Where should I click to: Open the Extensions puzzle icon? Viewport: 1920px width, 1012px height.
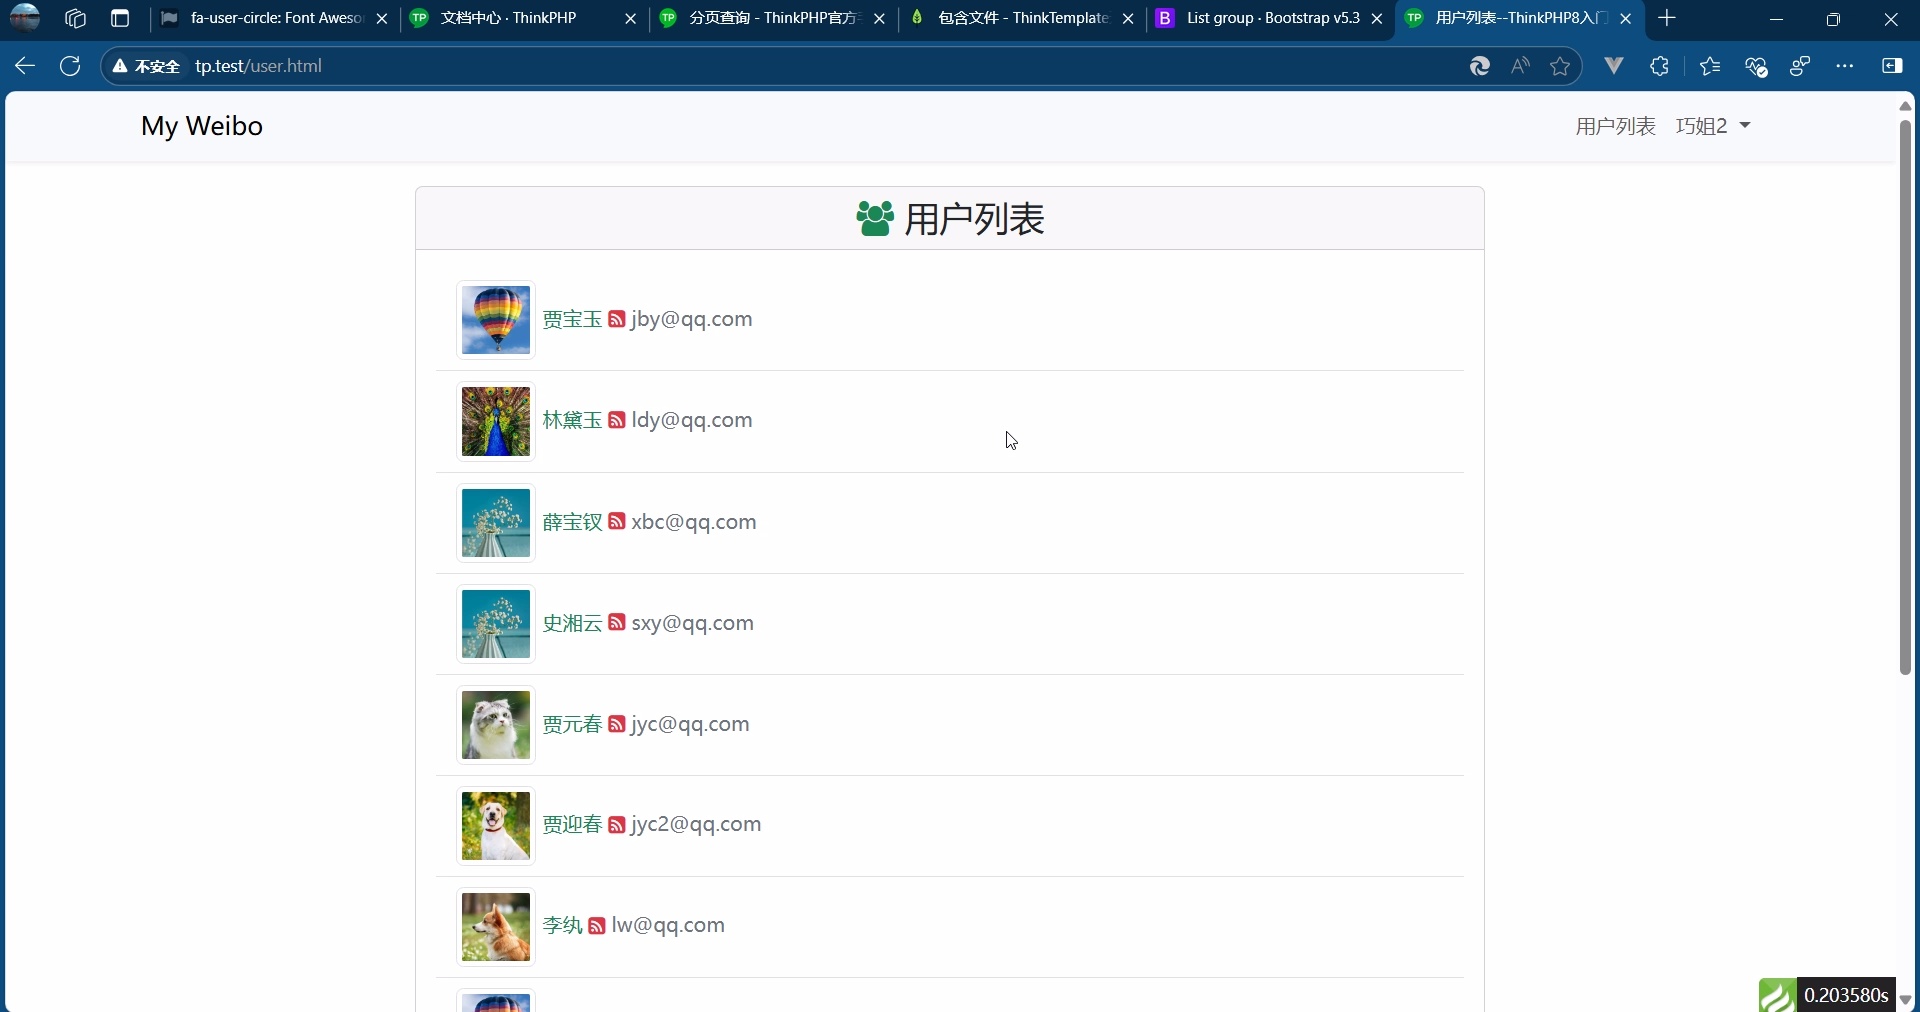tap(1659, 66)
